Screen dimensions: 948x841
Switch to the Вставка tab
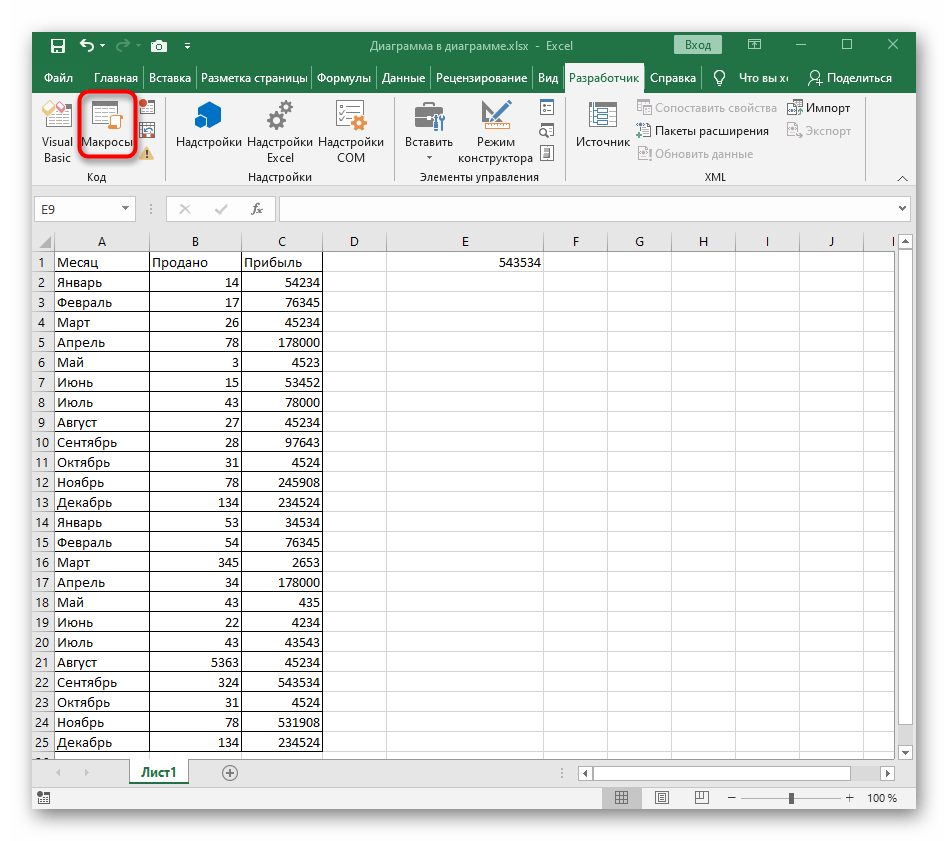click(170, 78)
